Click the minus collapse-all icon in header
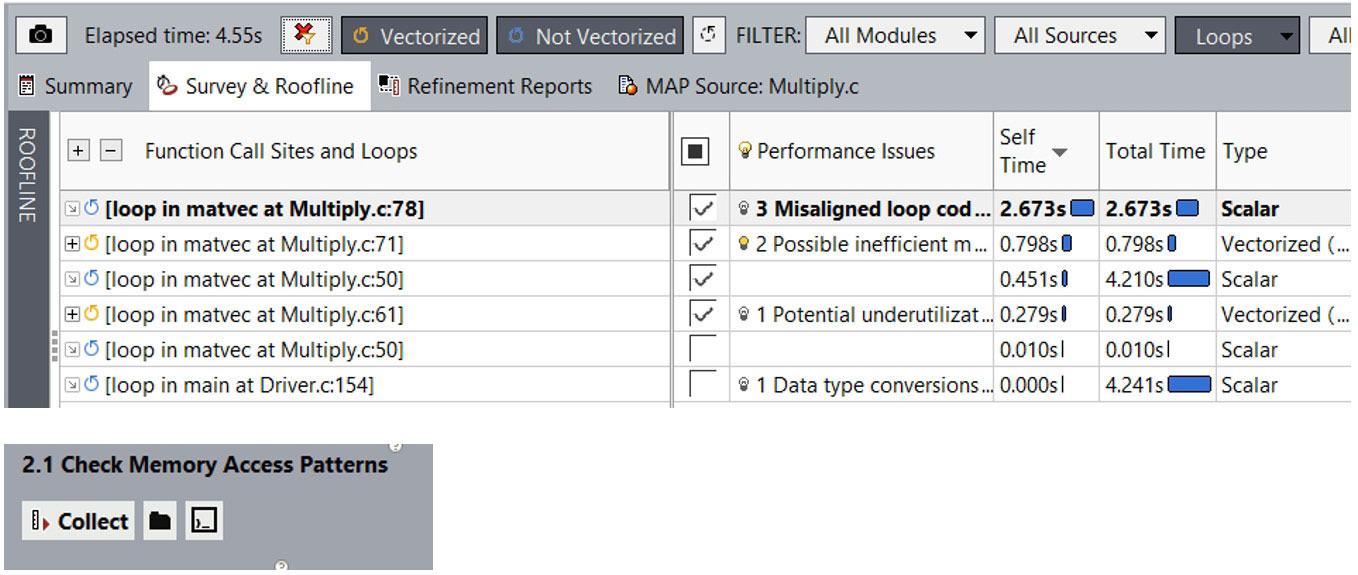This screenshot has width=1358, height=575. pyautogui.click(x=112, y=151)
